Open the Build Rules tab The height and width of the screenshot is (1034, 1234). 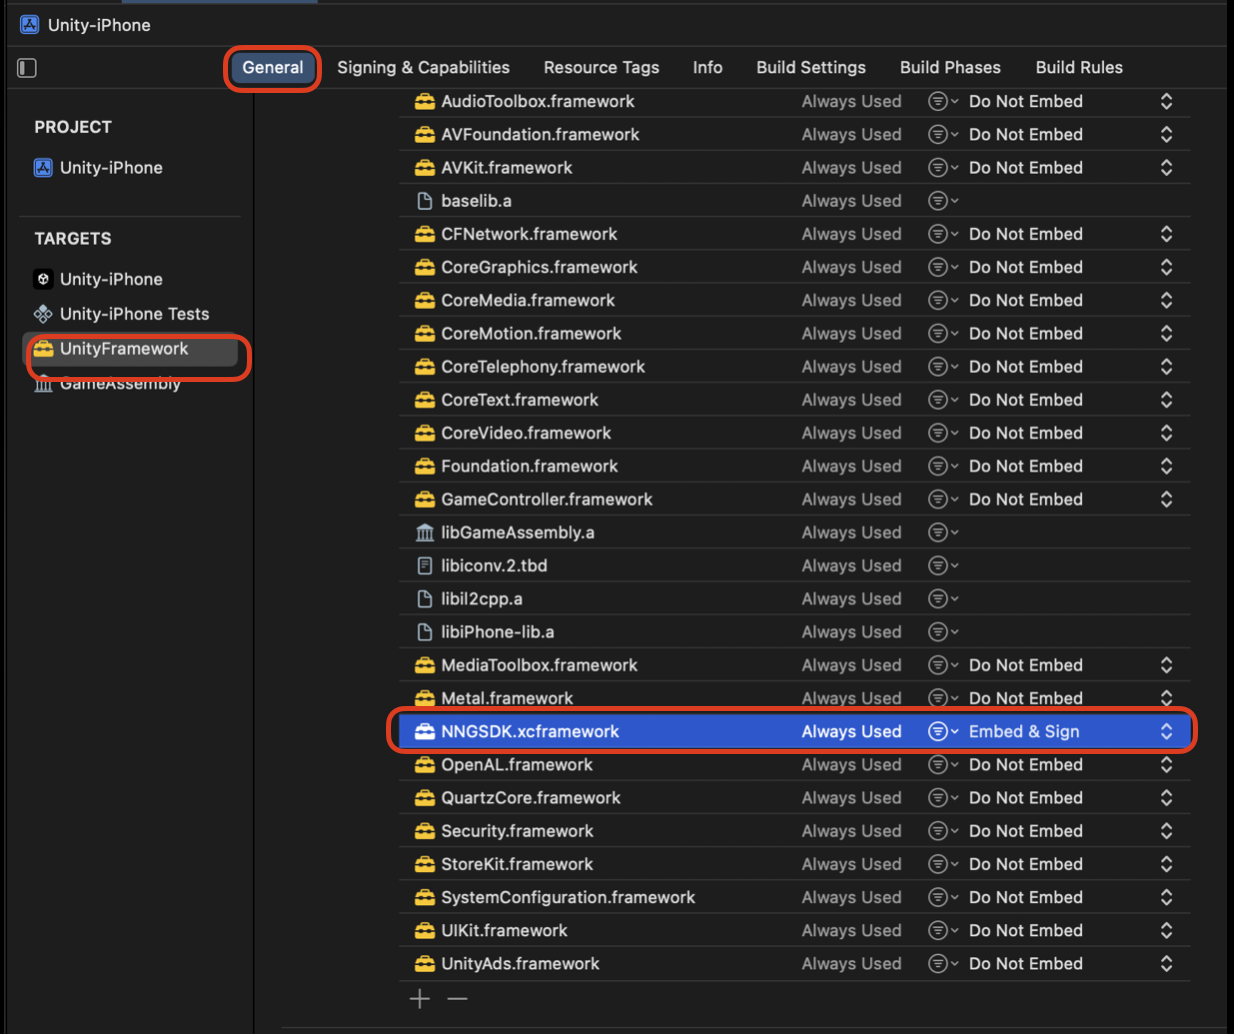[x=1079, y=68]
